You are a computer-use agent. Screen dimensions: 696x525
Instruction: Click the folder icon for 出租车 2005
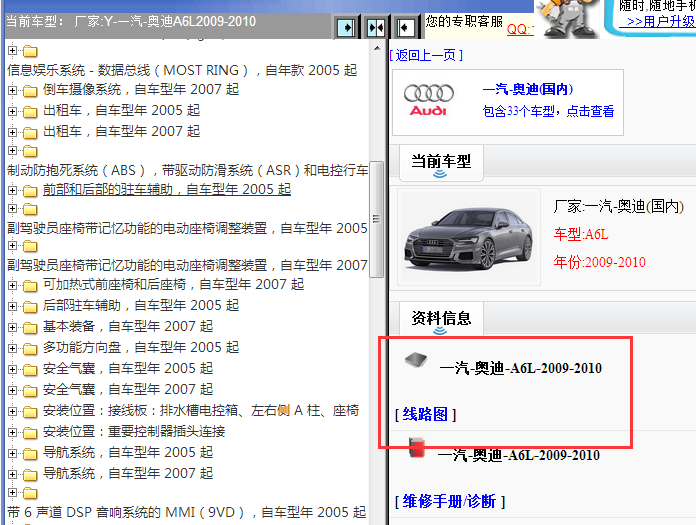tap(30, 111)
